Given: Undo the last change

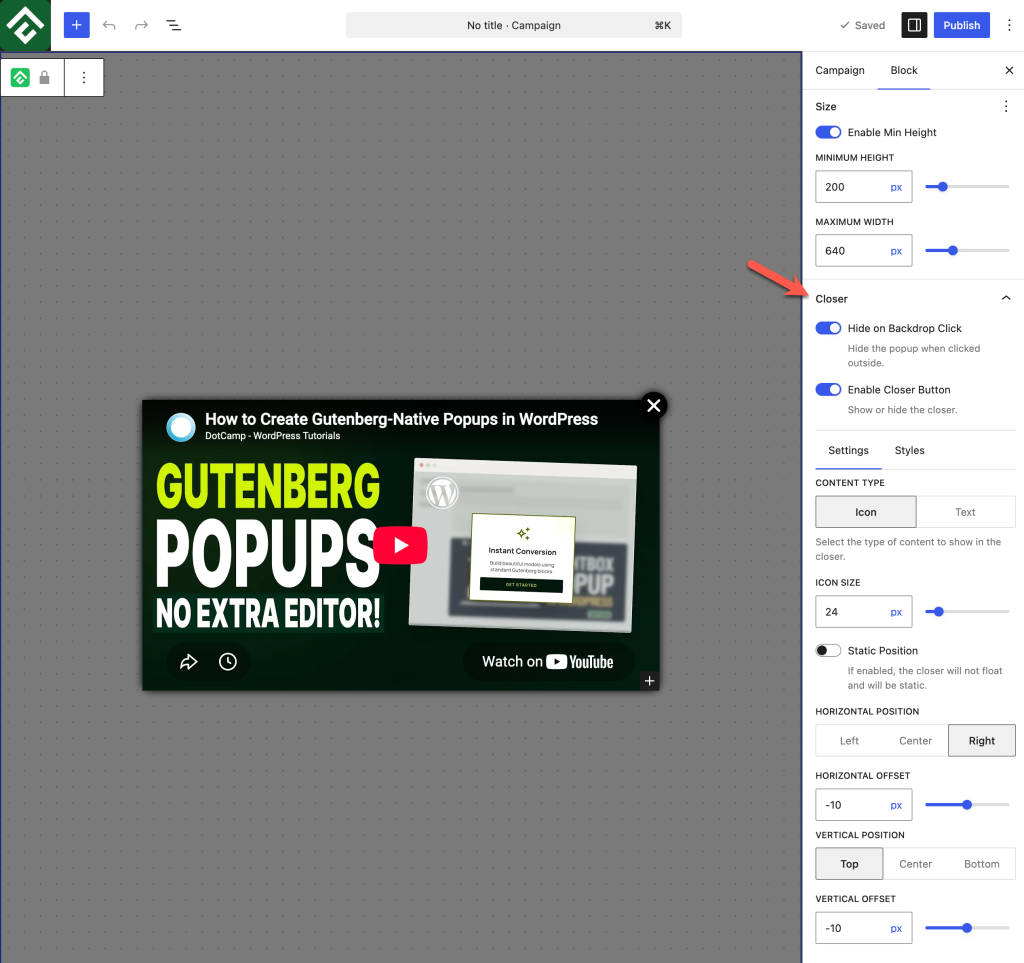Looking at the screenshot, I should pos(109,25).
